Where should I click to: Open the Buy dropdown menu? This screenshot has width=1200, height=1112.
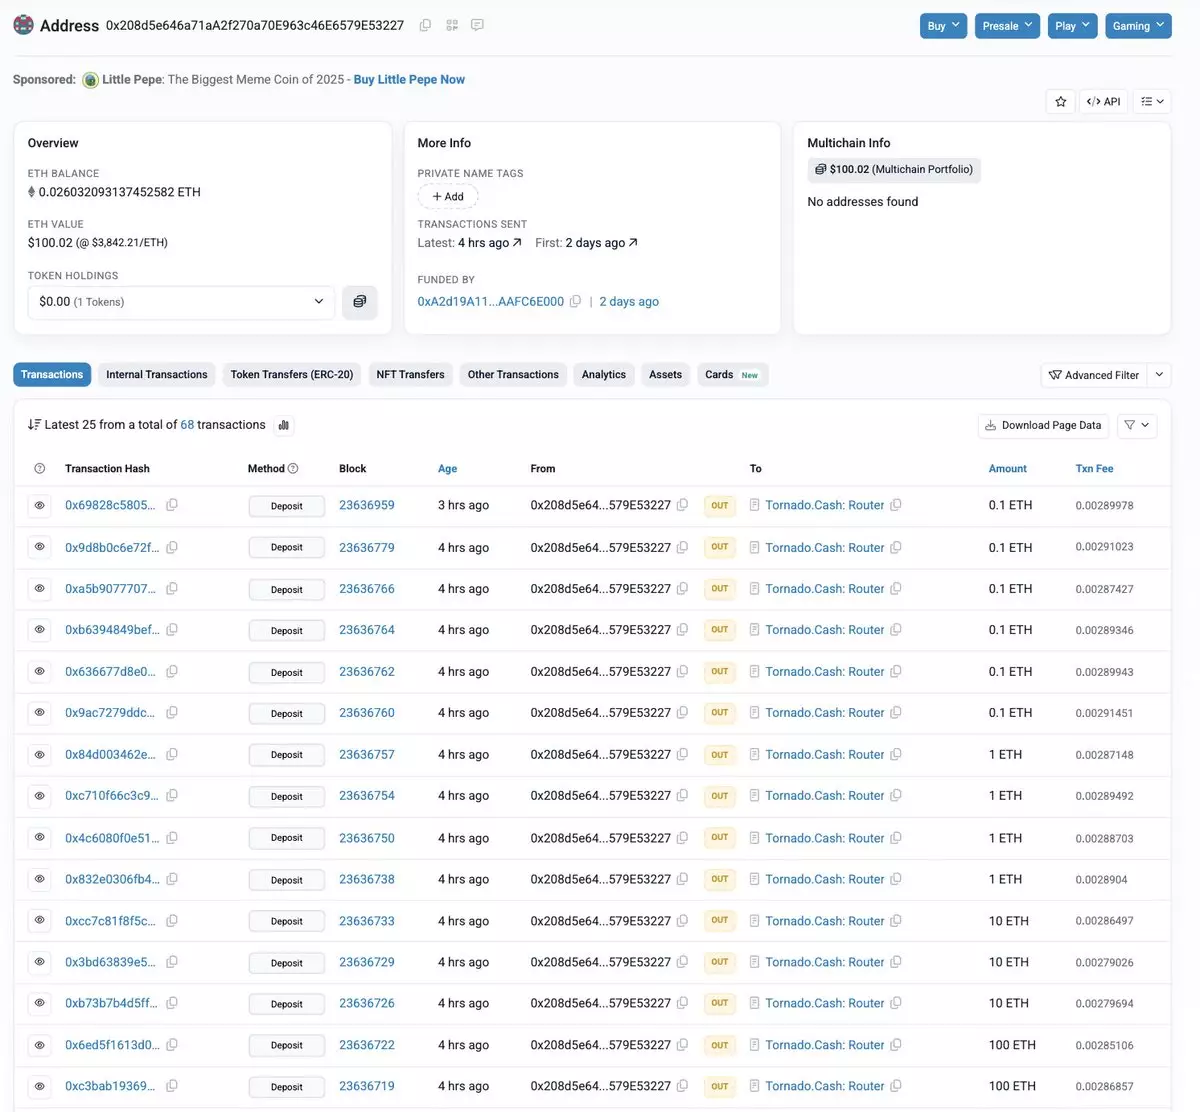point(943,26)
